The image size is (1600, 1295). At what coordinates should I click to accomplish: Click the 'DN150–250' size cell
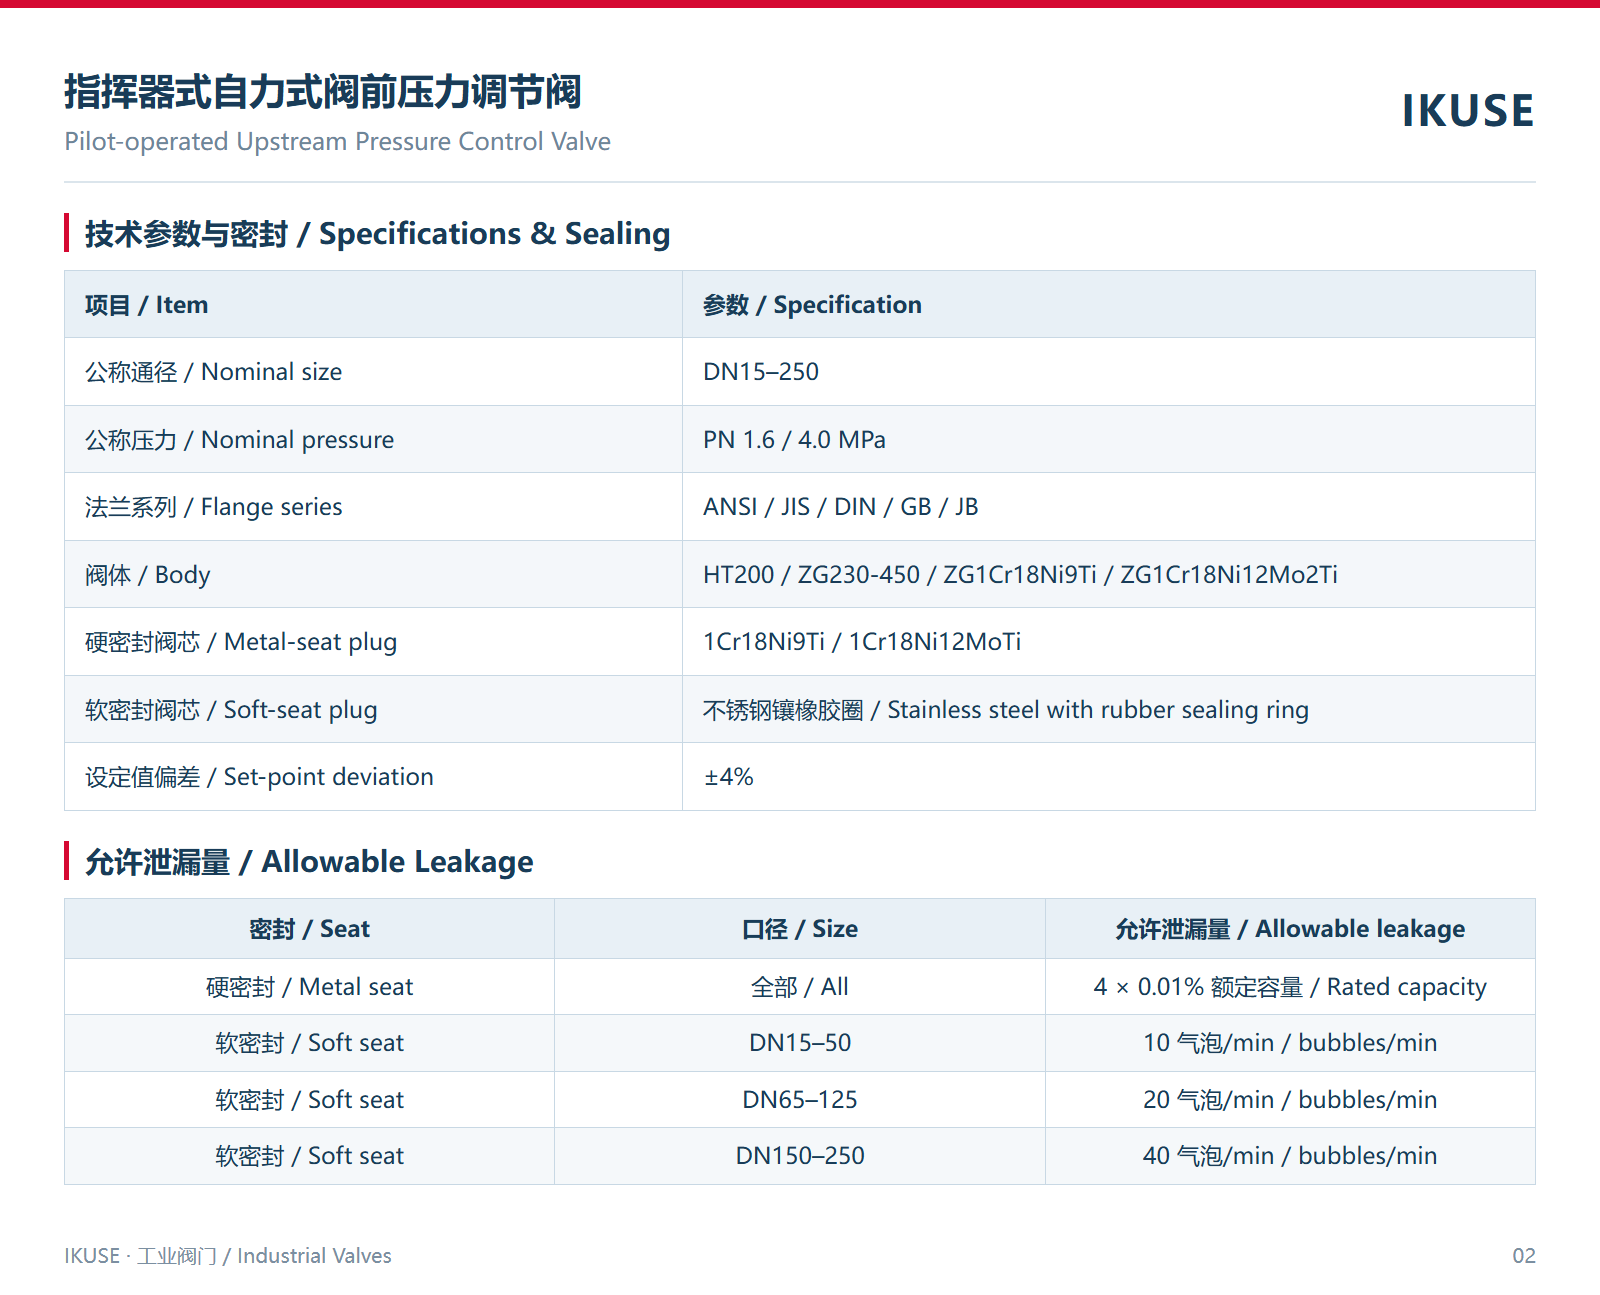pyautogui.click(x=800, y=1156)
